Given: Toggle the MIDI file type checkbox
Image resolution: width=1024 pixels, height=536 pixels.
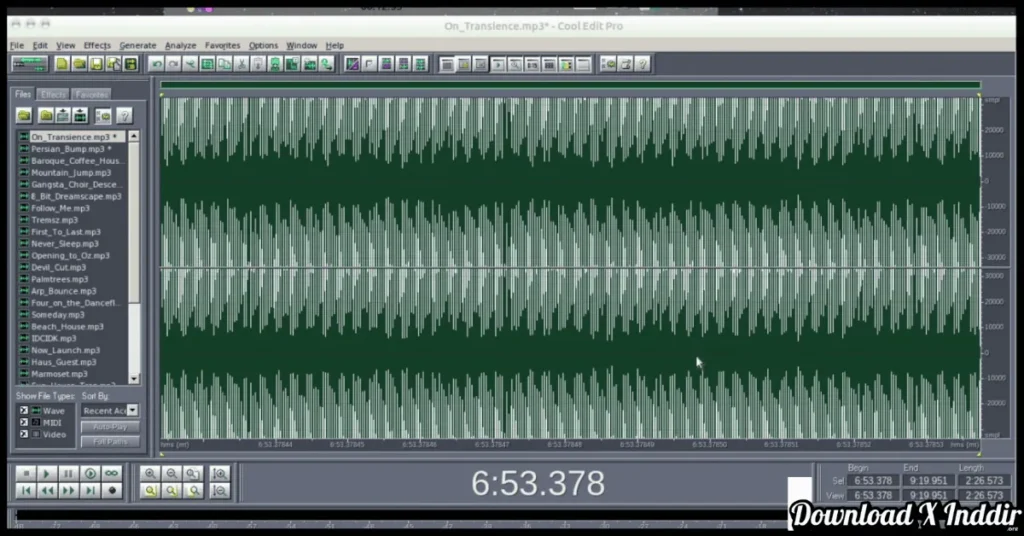Looking at the screenshot, I should pyautogui.click(x=24, y=422).
